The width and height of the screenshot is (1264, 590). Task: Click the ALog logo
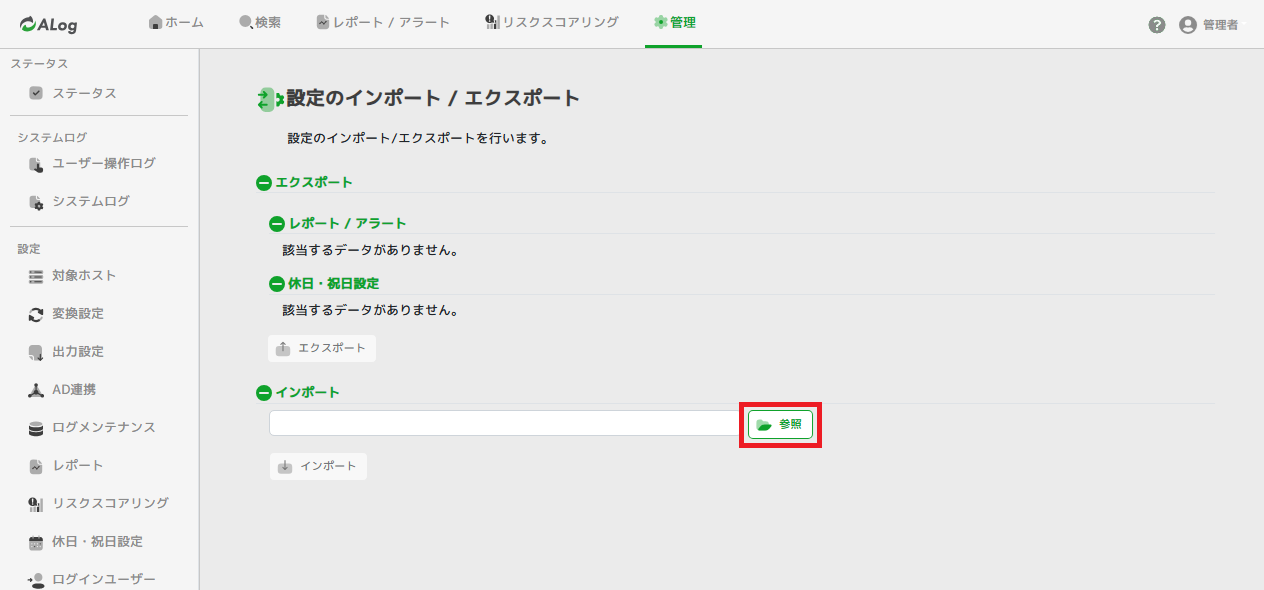pos(48,25)
